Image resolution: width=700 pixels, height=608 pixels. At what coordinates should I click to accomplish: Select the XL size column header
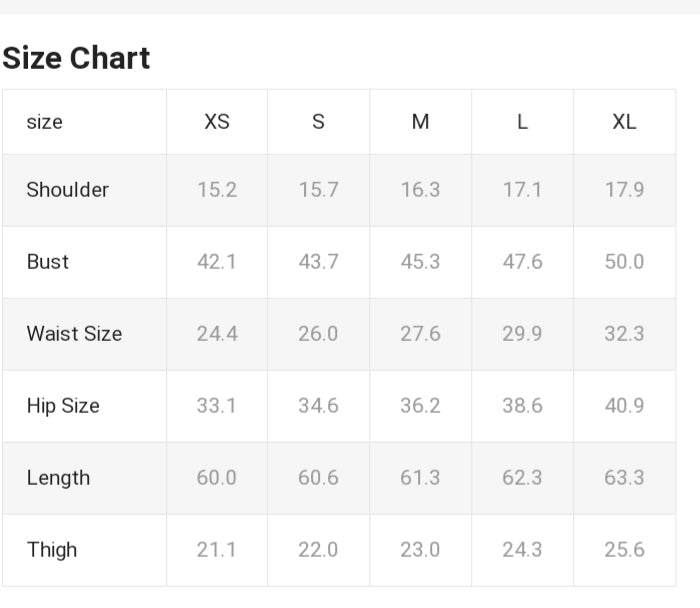624,122
